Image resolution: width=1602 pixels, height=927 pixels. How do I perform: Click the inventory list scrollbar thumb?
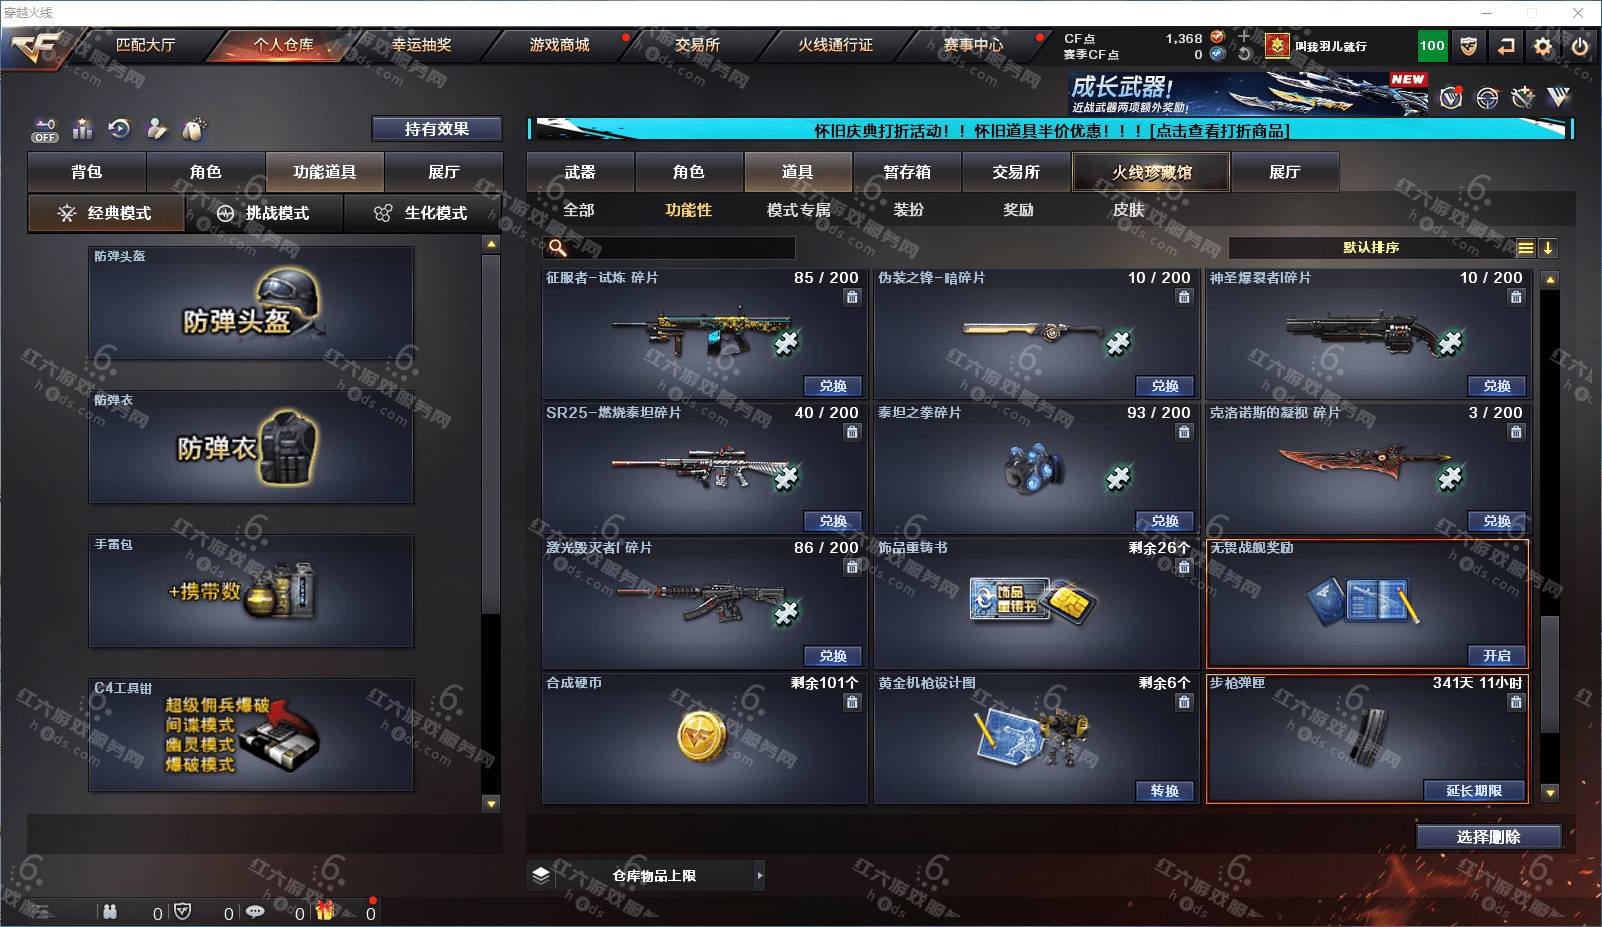(1549, 675)
